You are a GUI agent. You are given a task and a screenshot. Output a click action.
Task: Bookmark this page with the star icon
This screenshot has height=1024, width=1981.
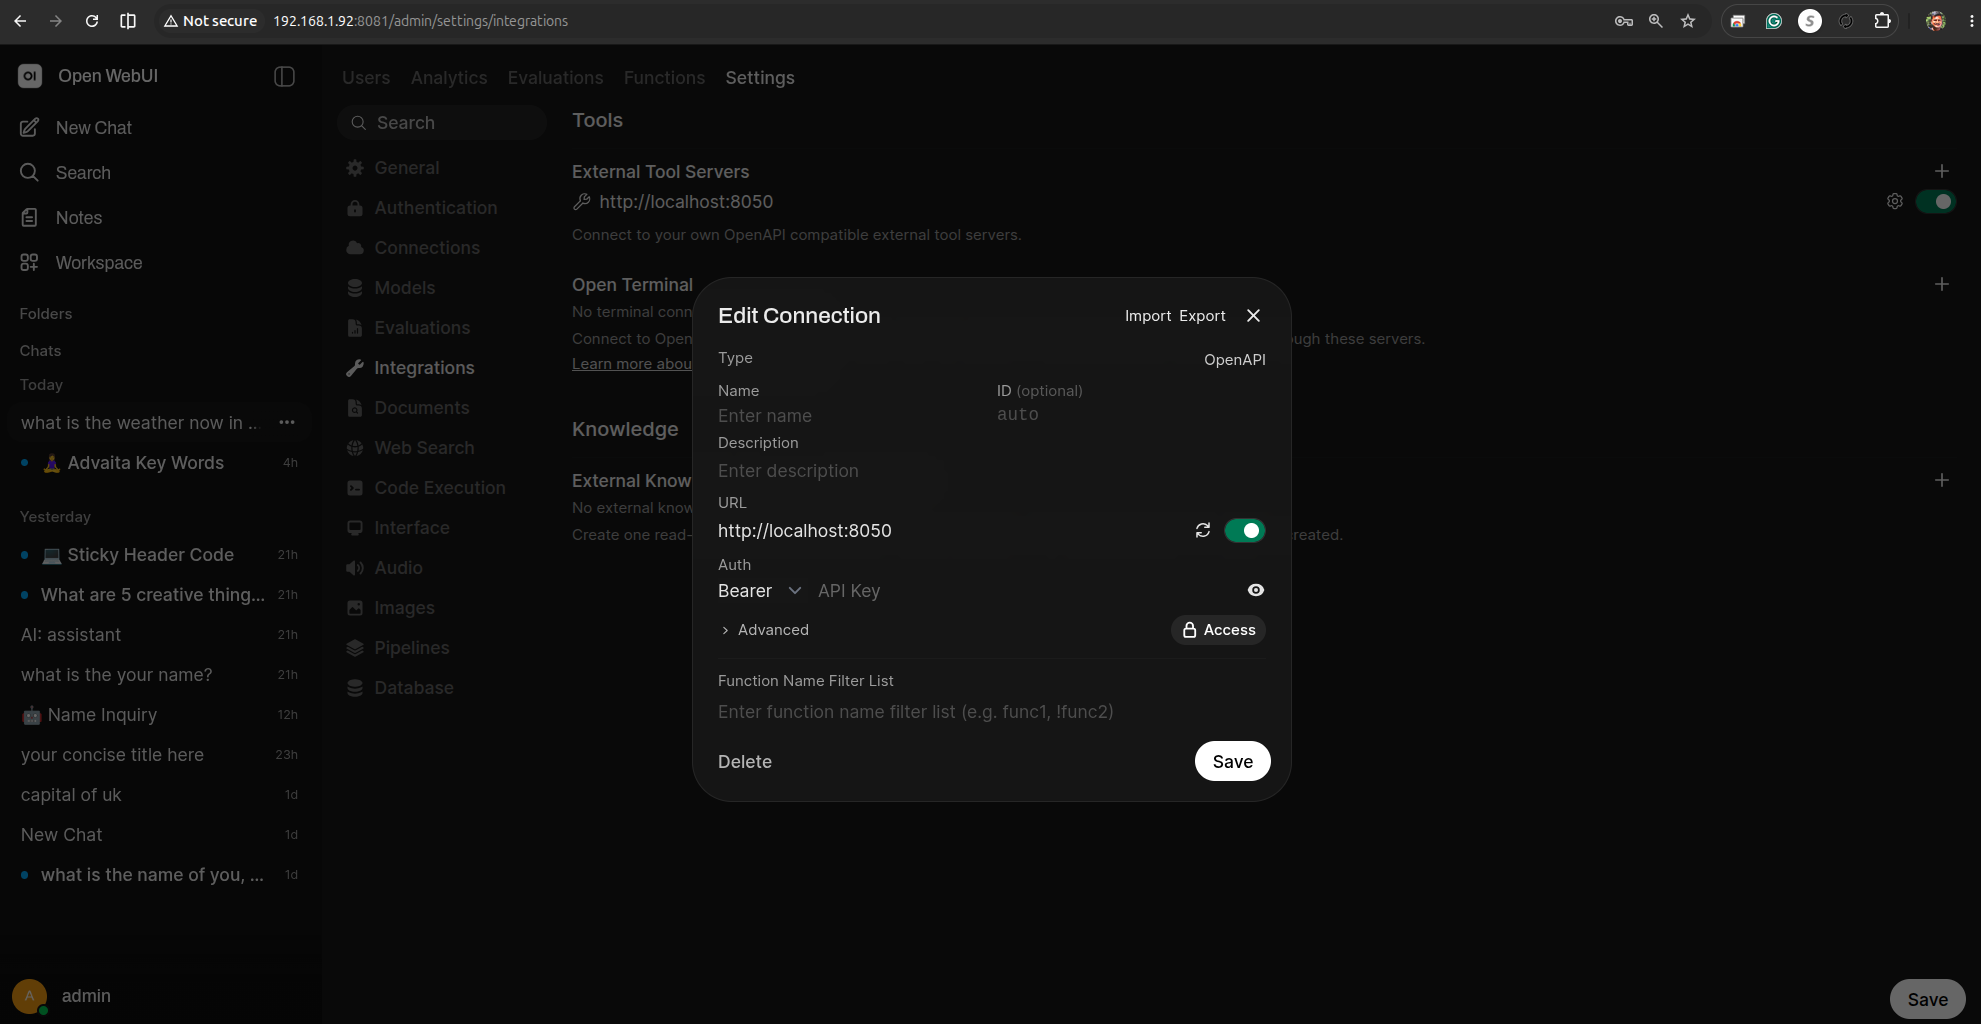[1688, 21]
